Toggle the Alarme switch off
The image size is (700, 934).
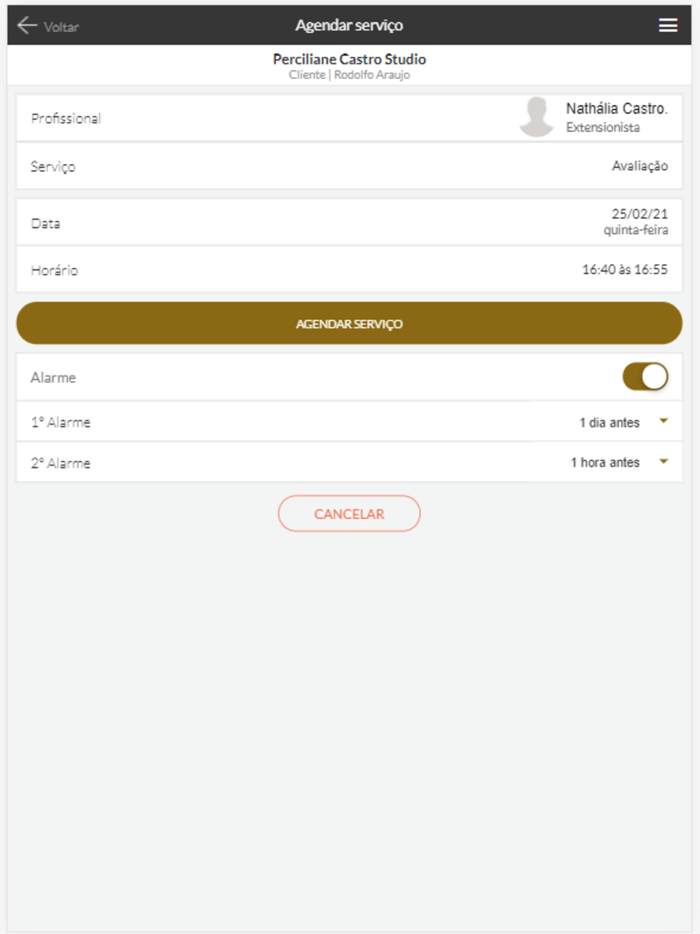645,377
